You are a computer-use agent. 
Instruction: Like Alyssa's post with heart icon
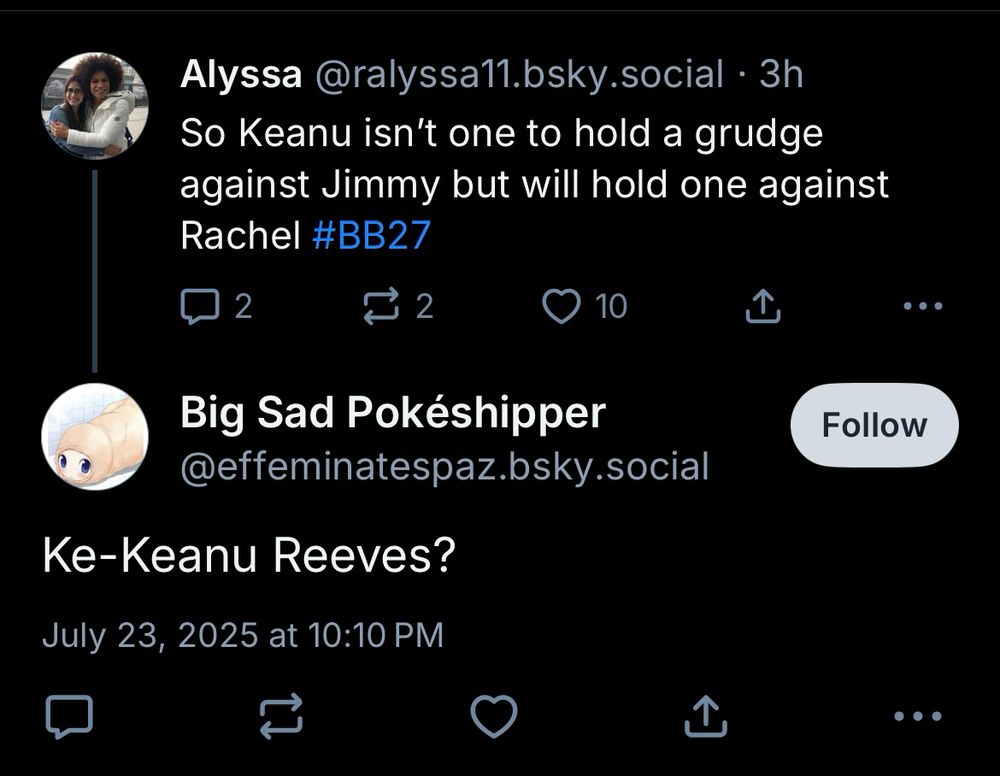[561, 306]
